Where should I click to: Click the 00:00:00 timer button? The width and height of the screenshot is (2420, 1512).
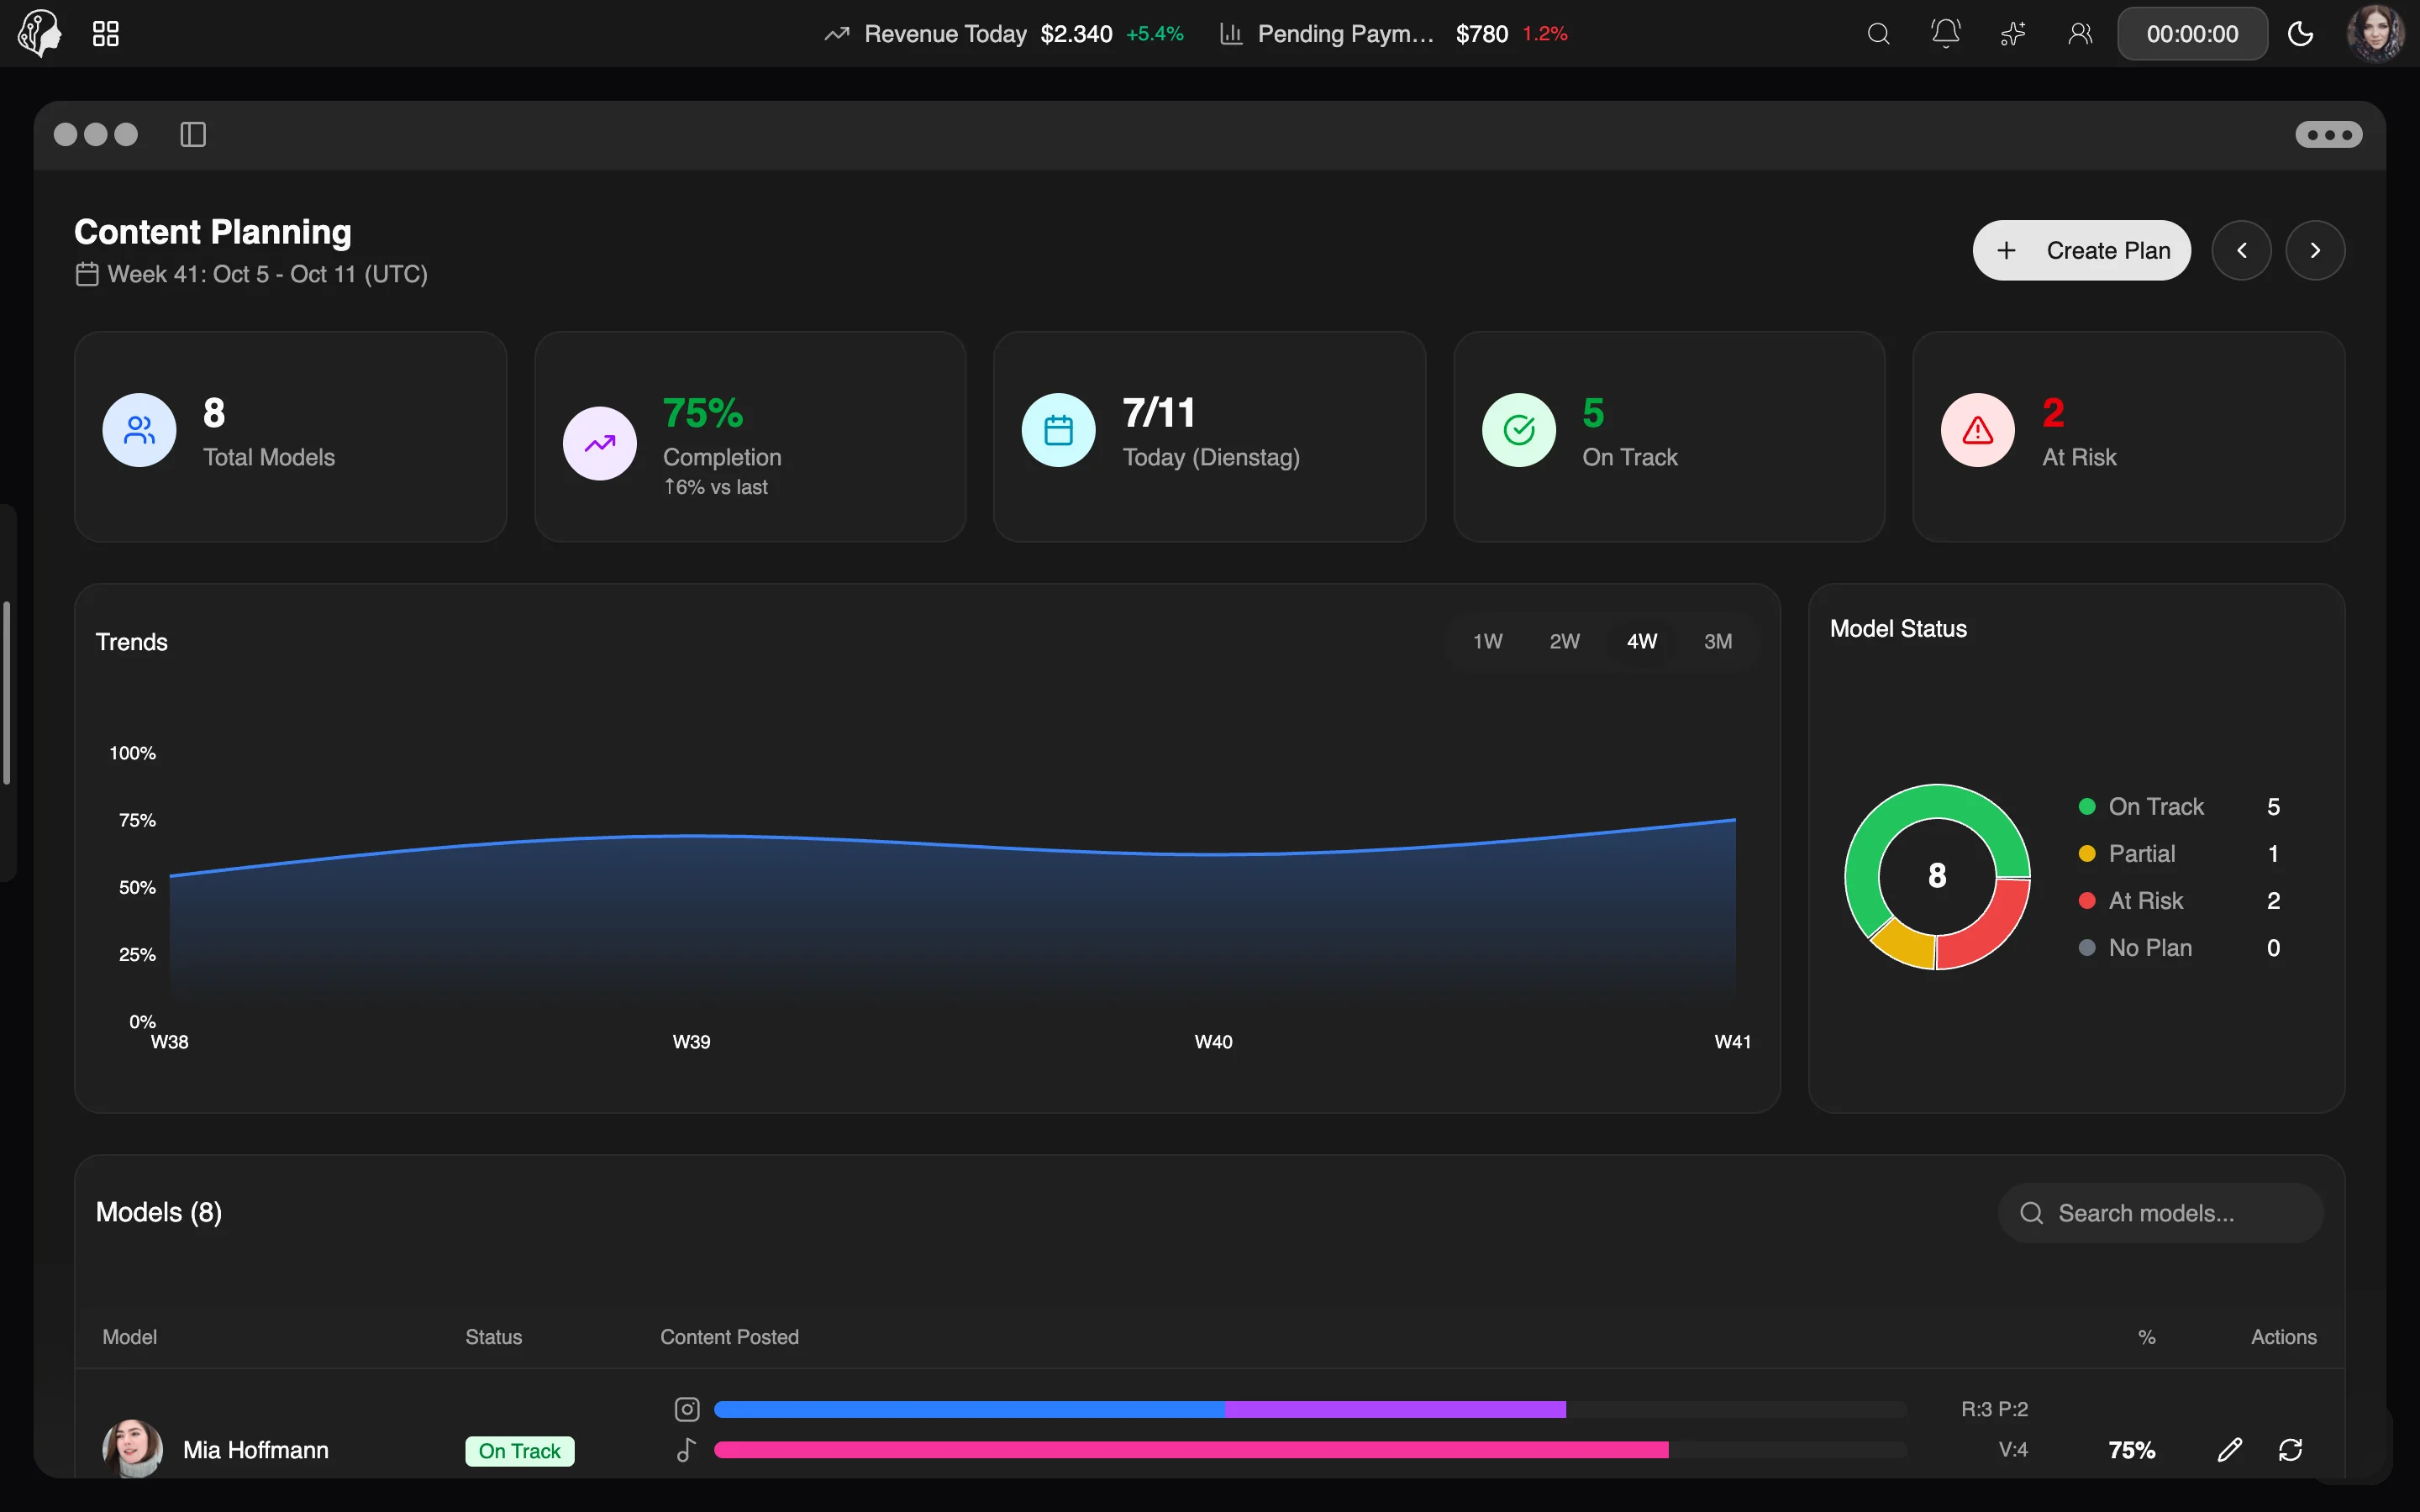pos(2192,34)
